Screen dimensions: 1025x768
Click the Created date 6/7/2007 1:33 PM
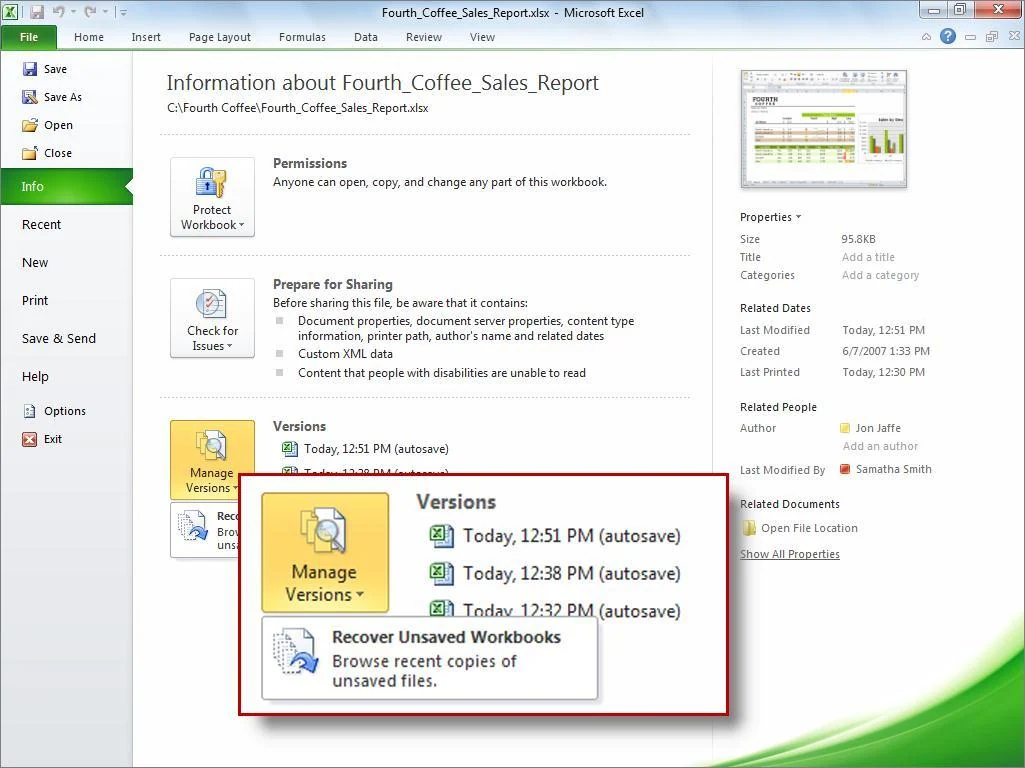[x=886, y=351]
